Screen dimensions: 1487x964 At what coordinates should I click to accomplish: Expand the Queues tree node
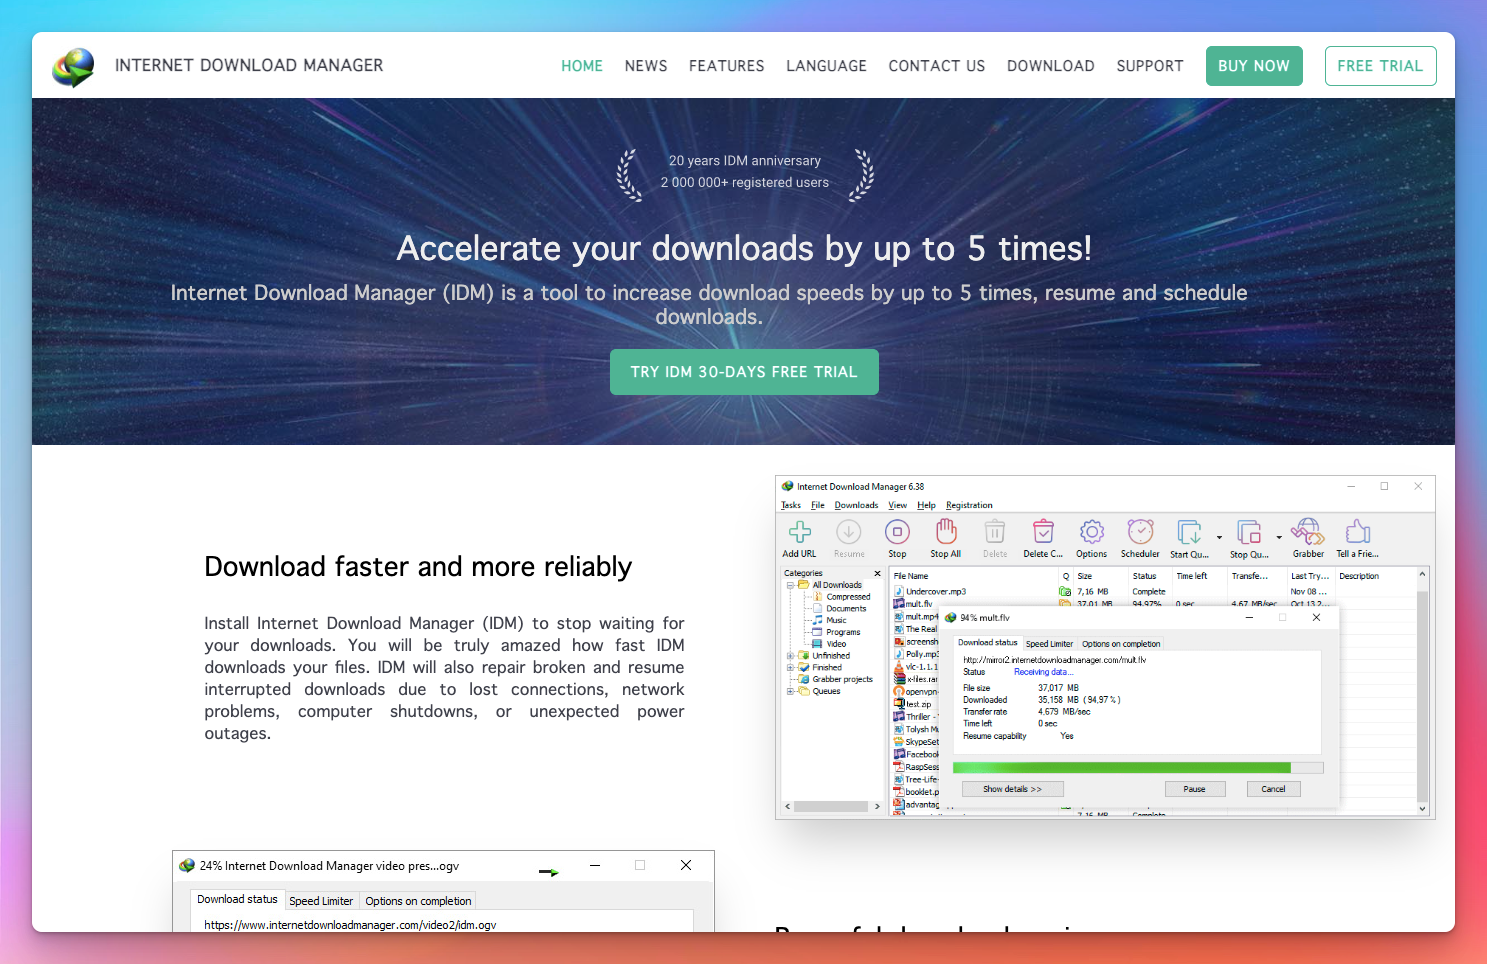(790, 692)
